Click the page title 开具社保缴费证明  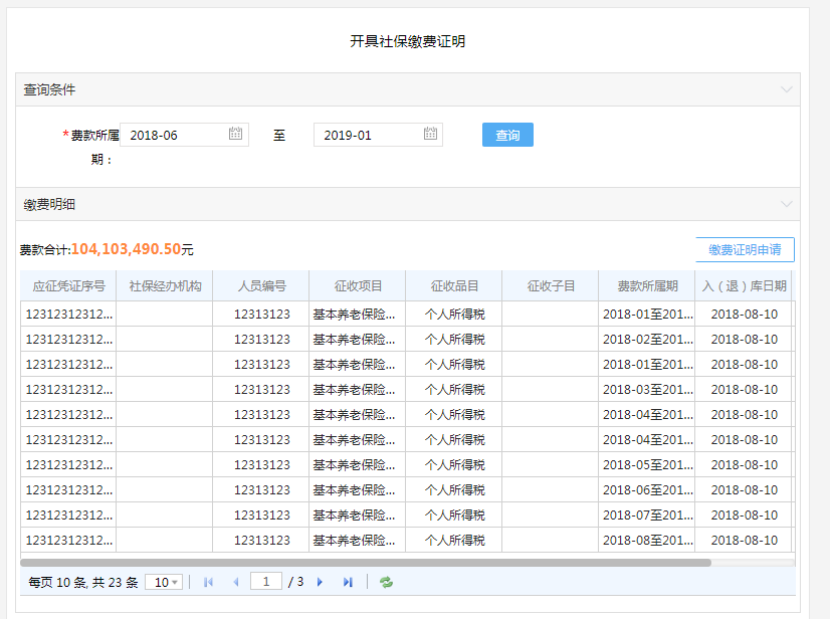pyautogui.click(x=408, y=41)
